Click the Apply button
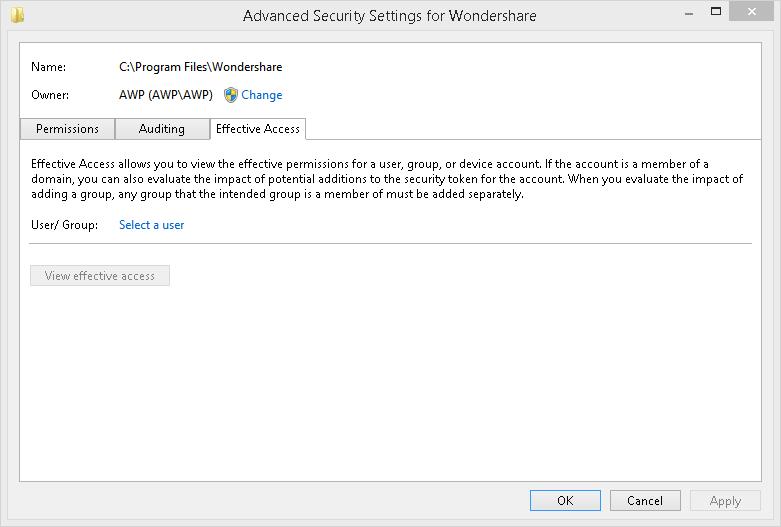This screenshot has width=781, height=527. click(725, 501)
